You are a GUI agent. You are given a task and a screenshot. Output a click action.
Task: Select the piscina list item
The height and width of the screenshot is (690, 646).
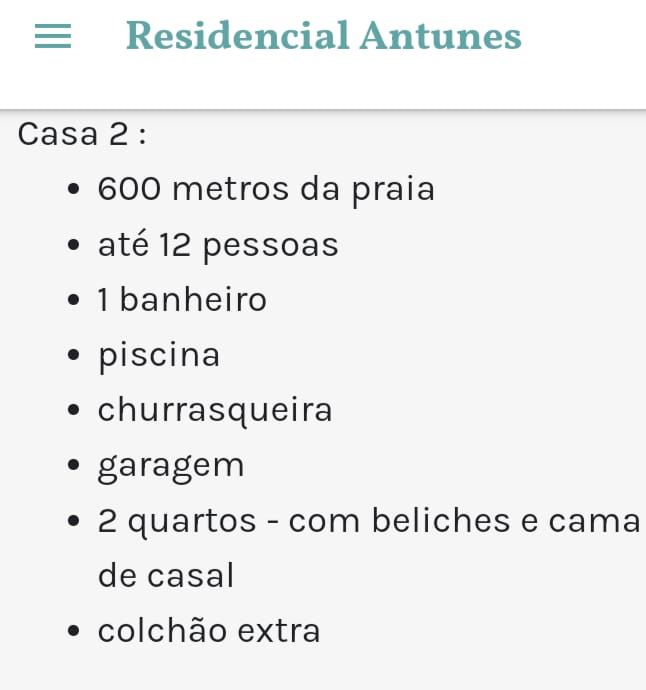159,355
